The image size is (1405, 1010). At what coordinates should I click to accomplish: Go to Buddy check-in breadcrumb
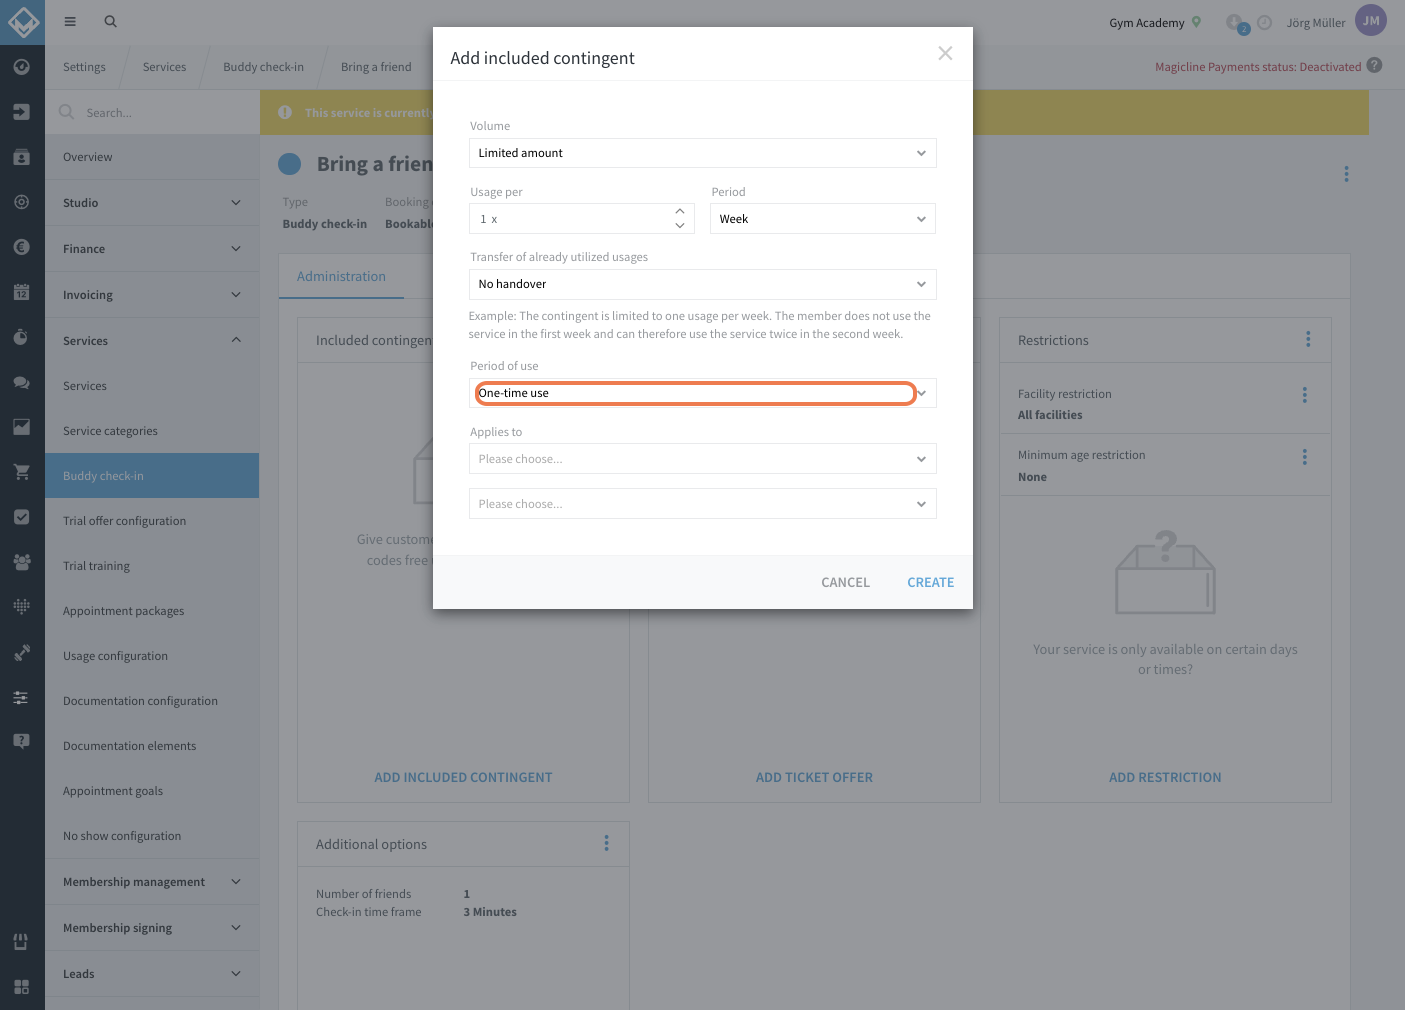point(263,67)
